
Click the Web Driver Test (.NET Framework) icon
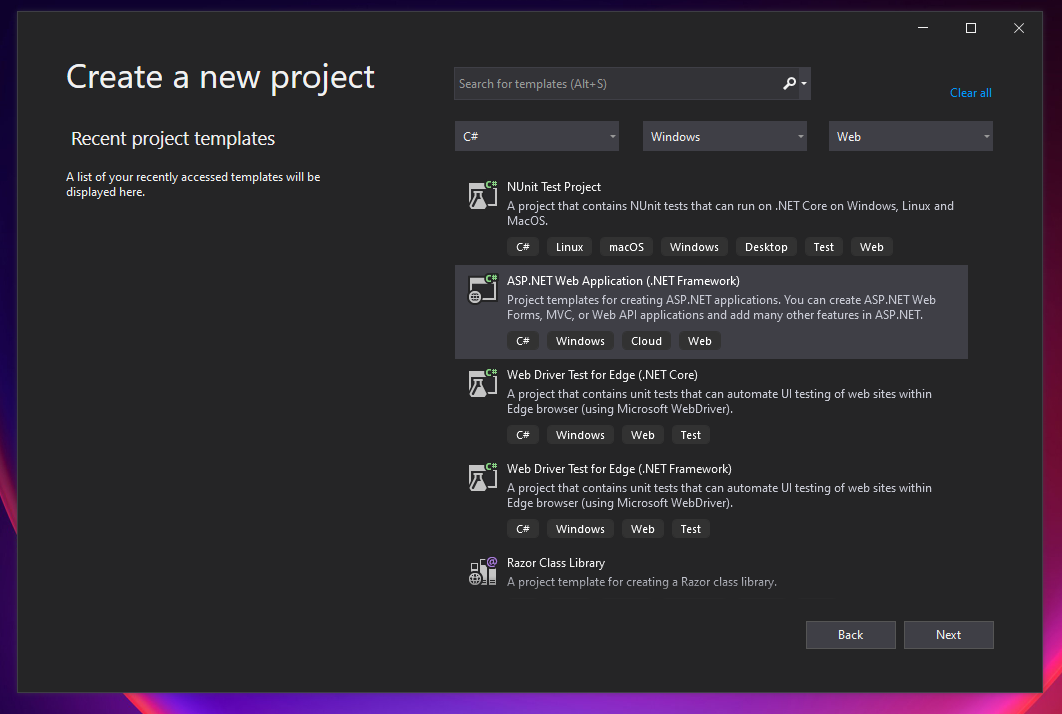(x=482, y=478)
